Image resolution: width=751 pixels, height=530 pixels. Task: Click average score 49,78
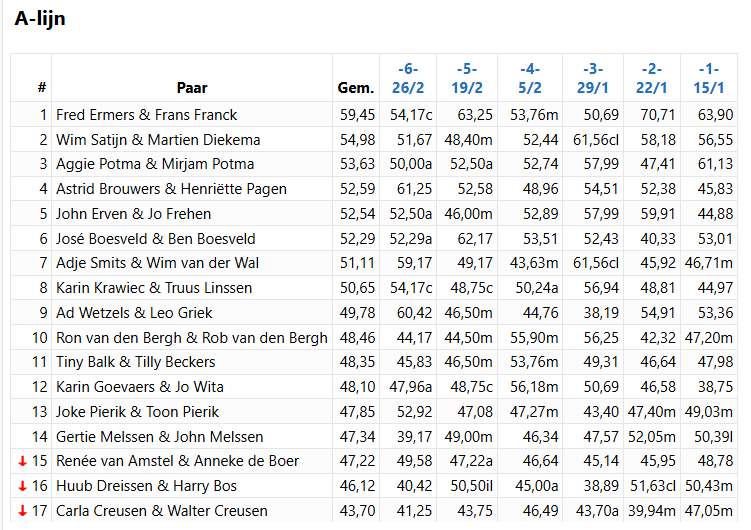pos(357,313)
